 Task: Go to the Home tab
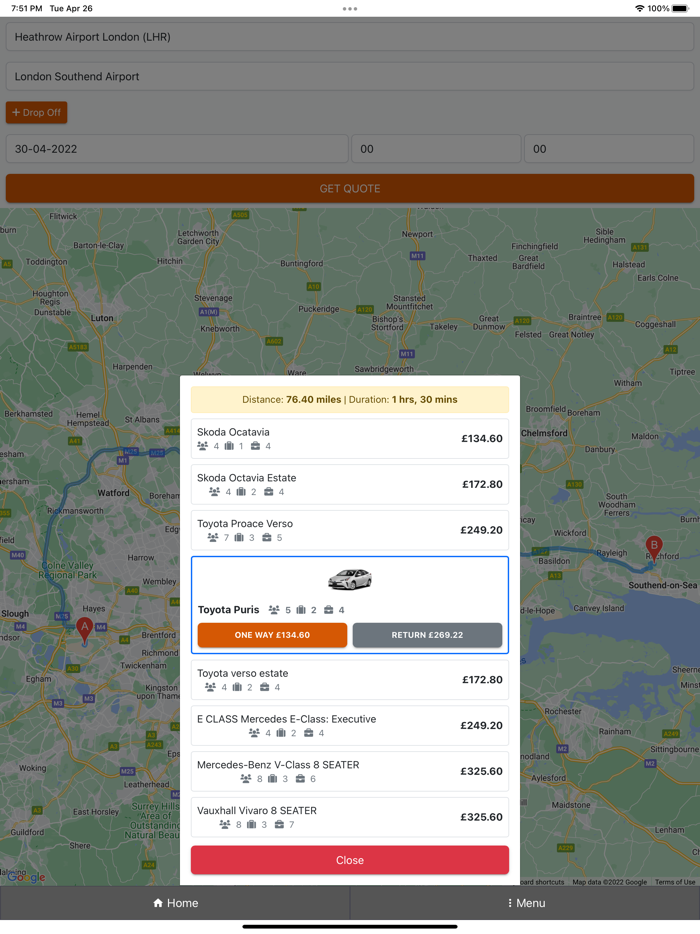click(175, 903)
